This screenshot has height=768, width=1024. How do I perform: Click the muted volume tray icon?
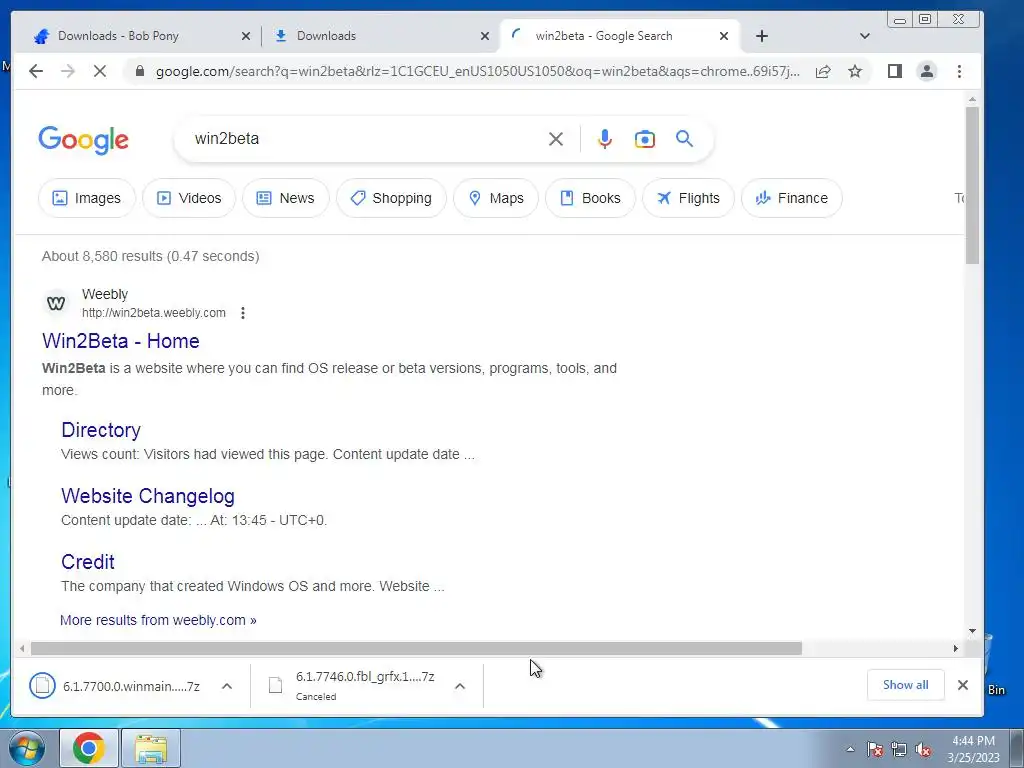pos(923,749)
